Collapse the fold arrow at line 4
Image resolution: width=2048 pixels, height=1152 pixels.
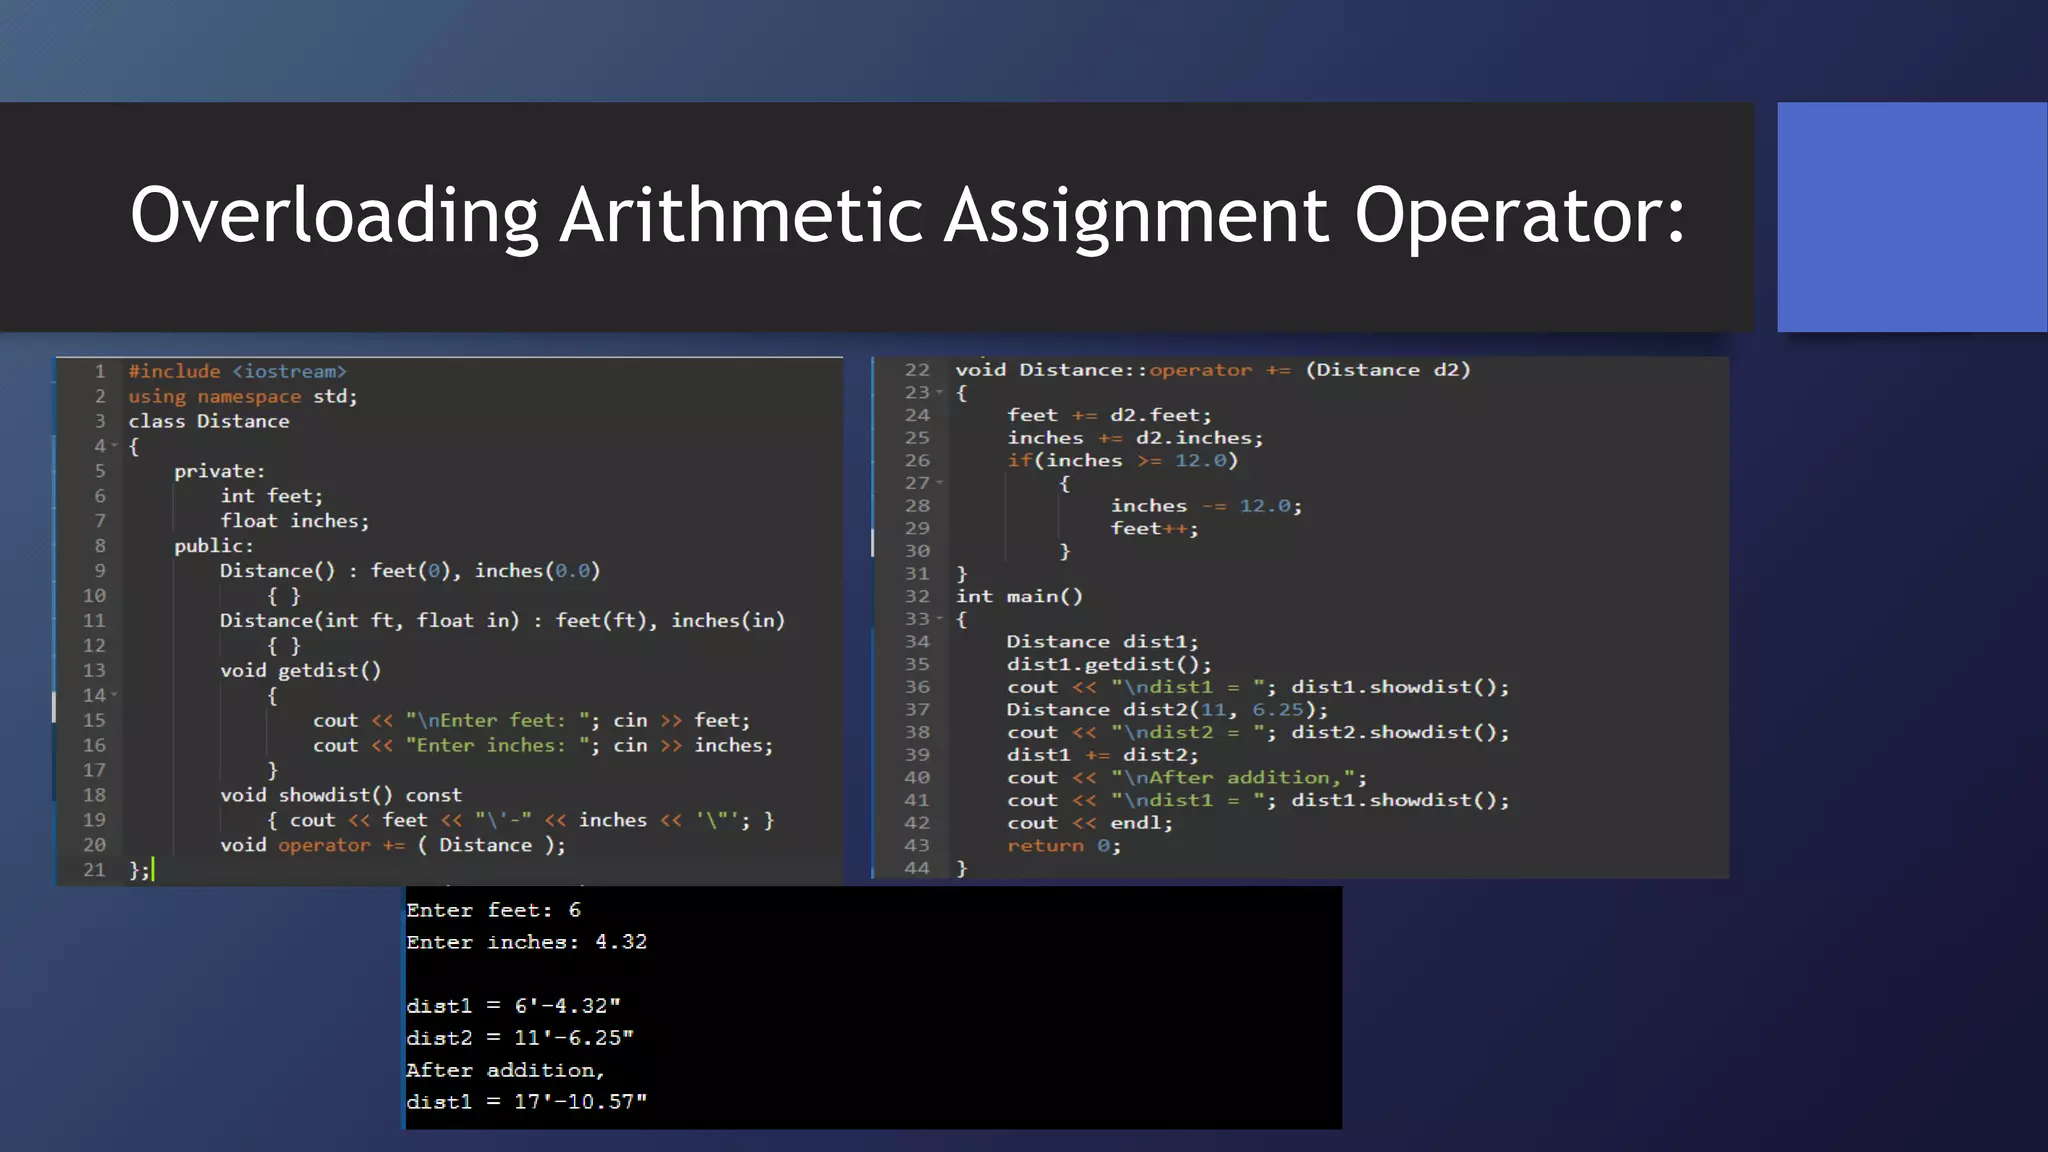[114, 446]
